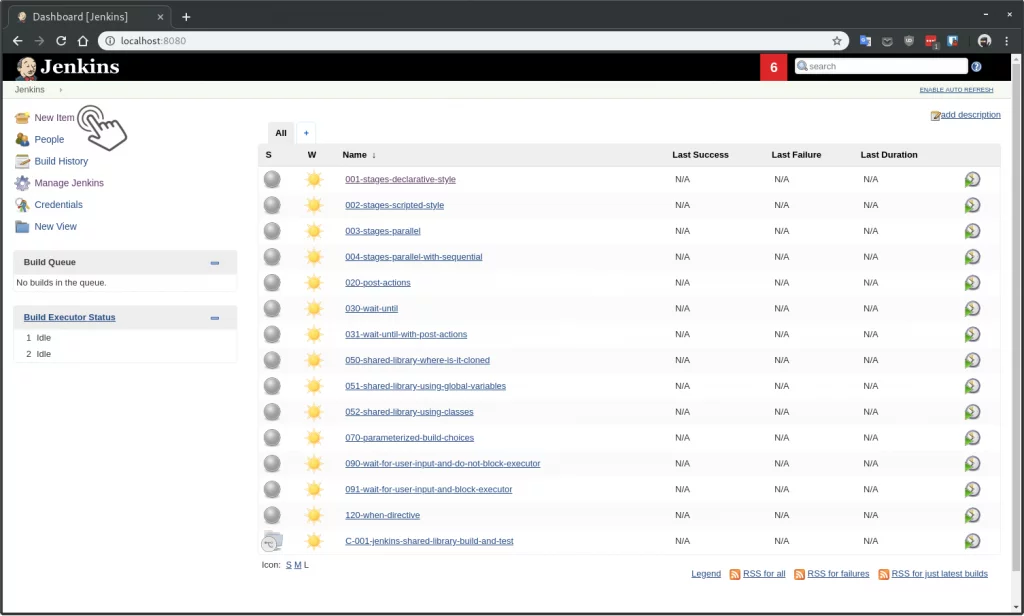Open RSS for just latest builds

pos(939,574)
